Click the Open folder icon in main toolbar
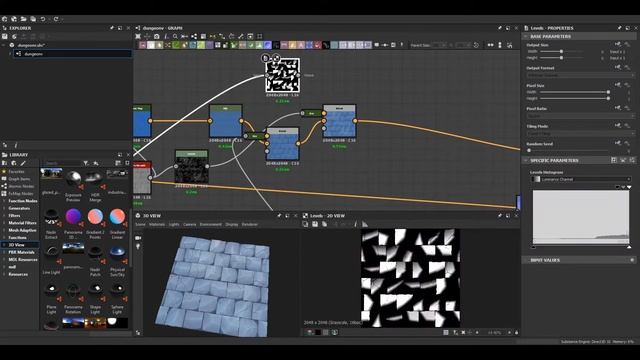 (x=23, y=19)
